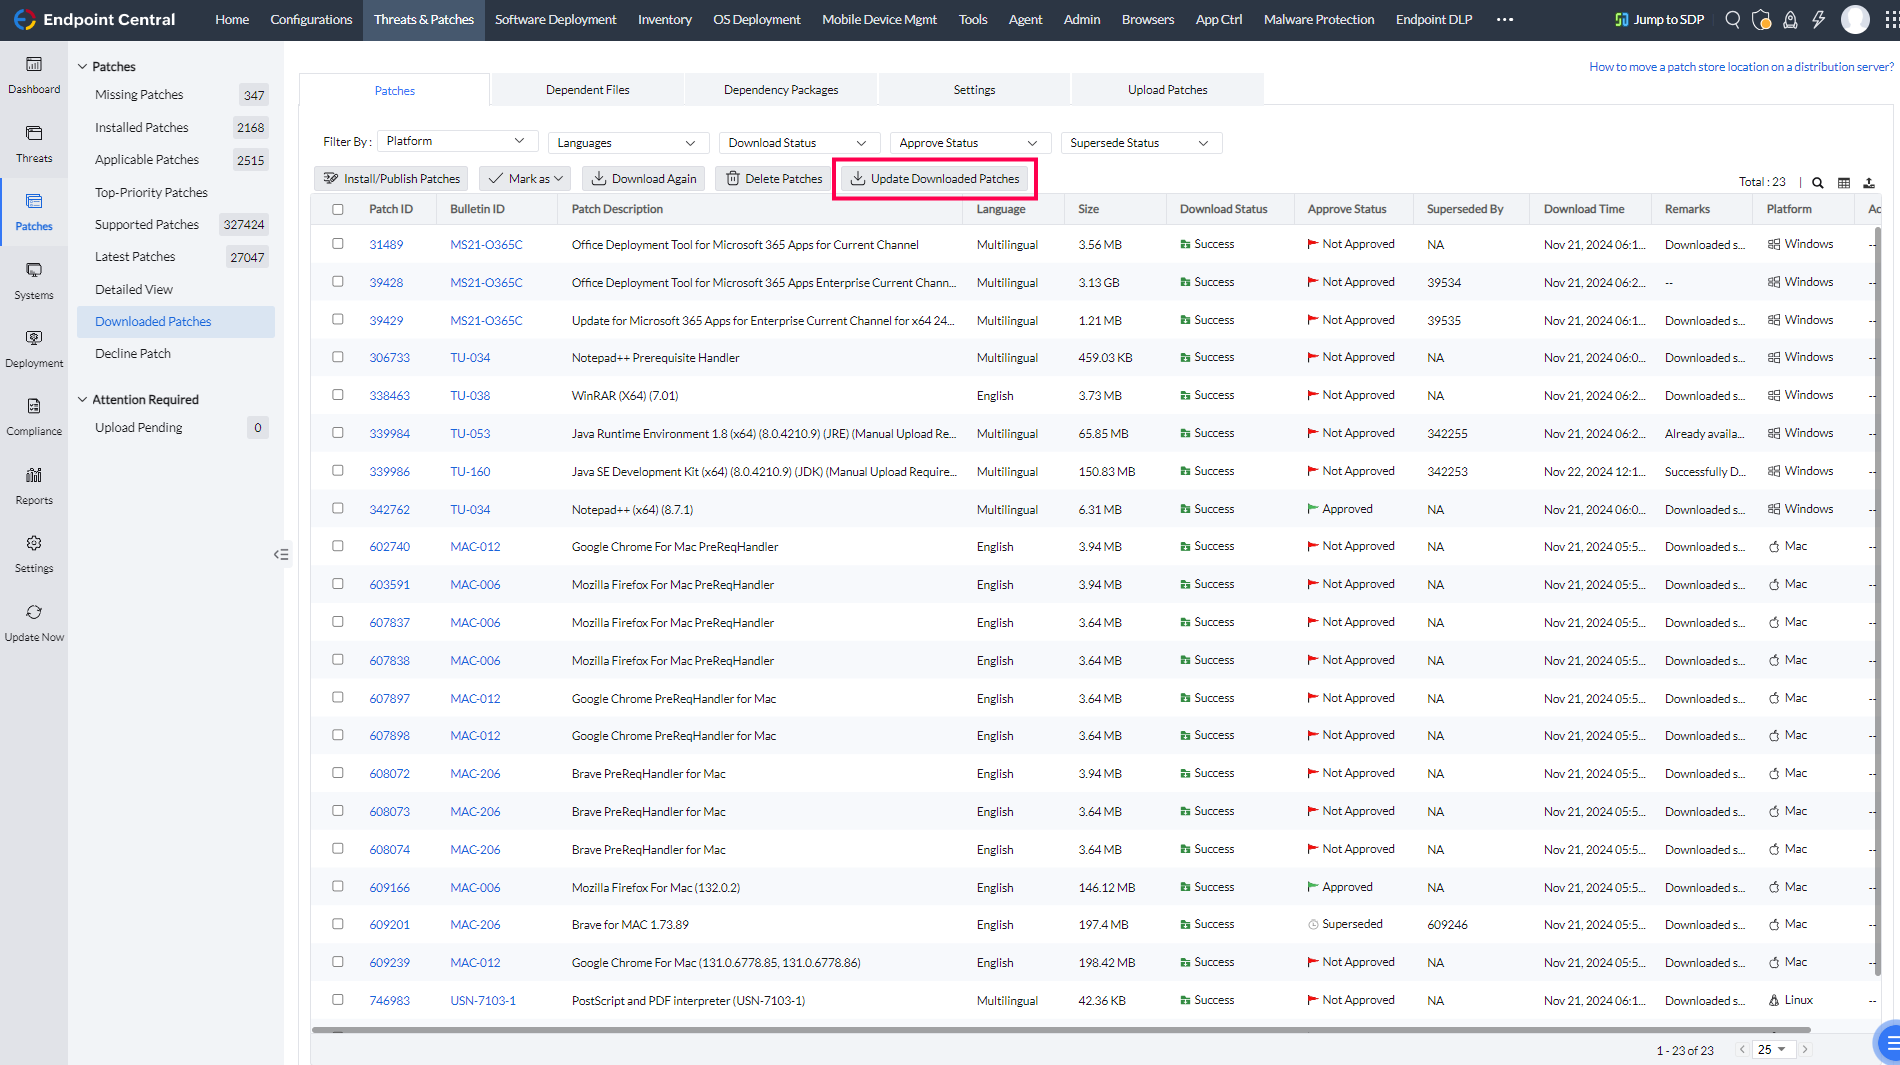The width and height of the screenshot is (1900, 1065).
Task: Click the Delete Patches button
Action: click(774, 179)
